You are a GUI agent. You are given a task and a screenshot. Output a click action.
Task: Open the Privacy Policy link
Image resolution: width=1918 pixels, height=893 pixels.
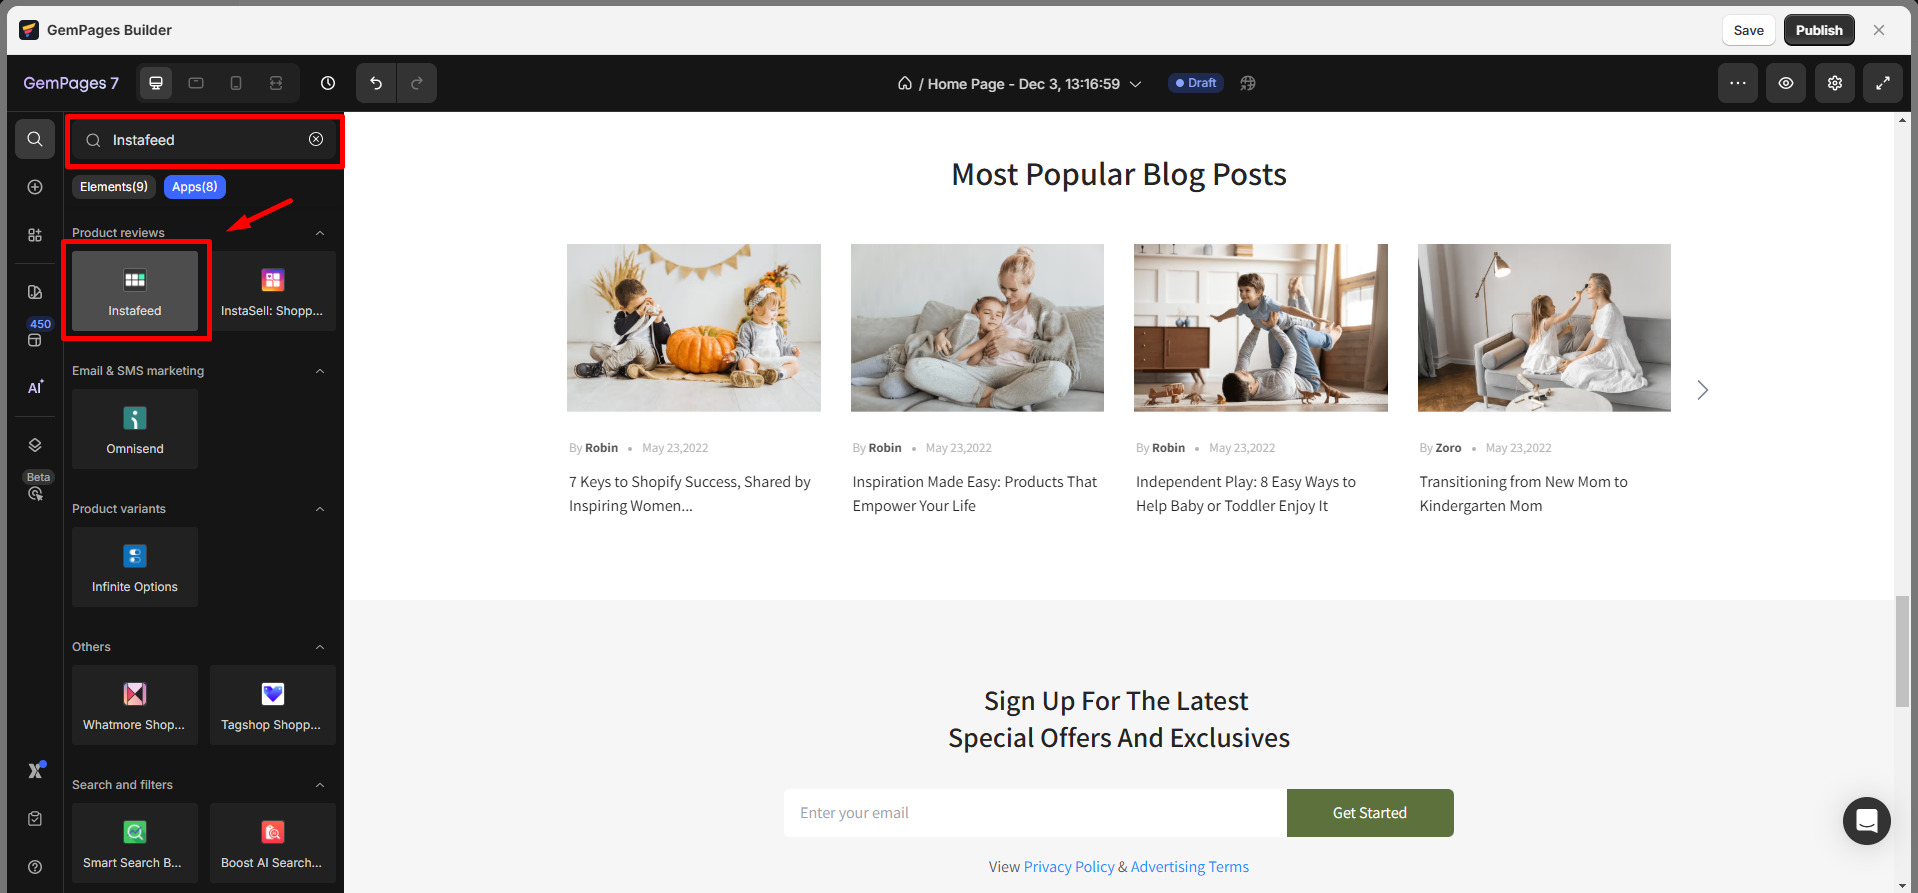[x=1069, y=867]
